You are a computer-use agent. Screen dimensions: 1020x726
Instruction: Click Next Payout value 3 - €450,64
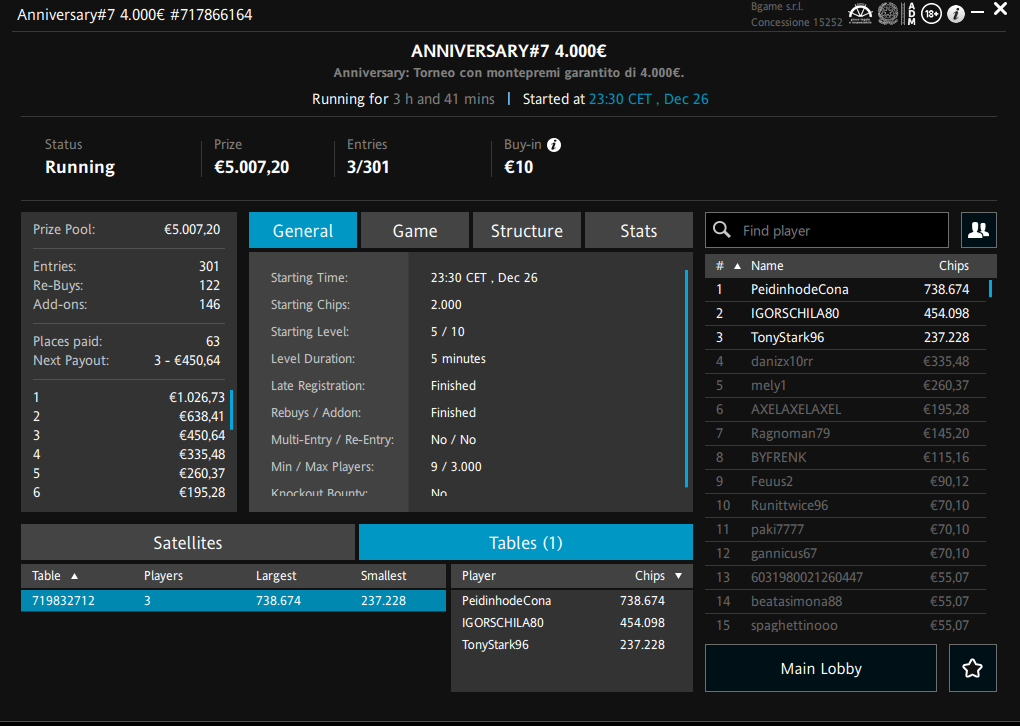[x=187, y=360]
